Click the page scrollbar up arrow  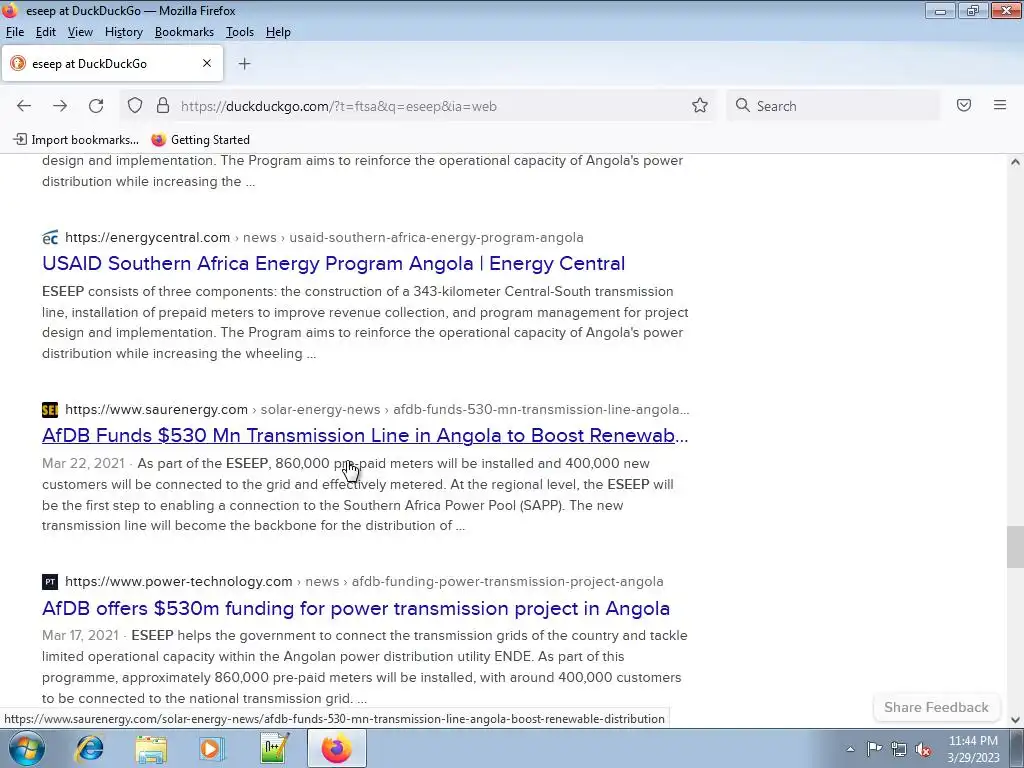[1015, 162]
